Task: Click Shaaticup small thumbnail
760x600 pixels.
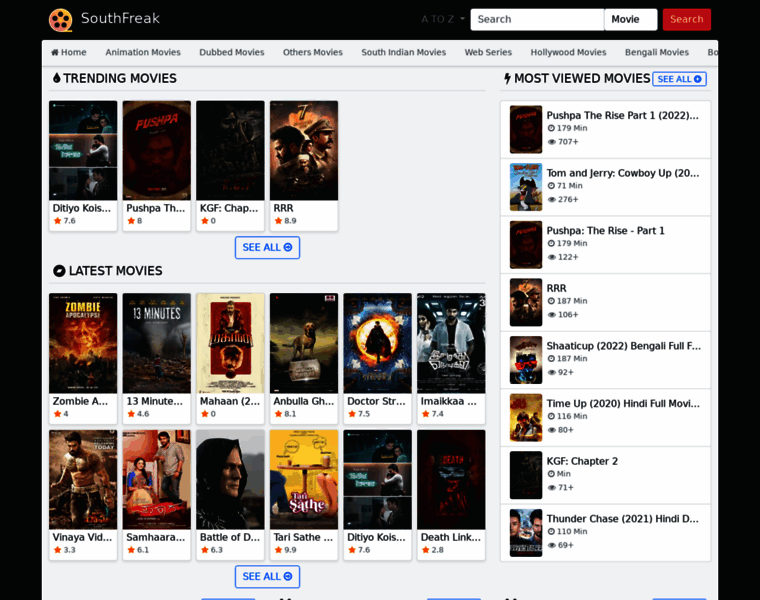Action: [x=526, y=360]
